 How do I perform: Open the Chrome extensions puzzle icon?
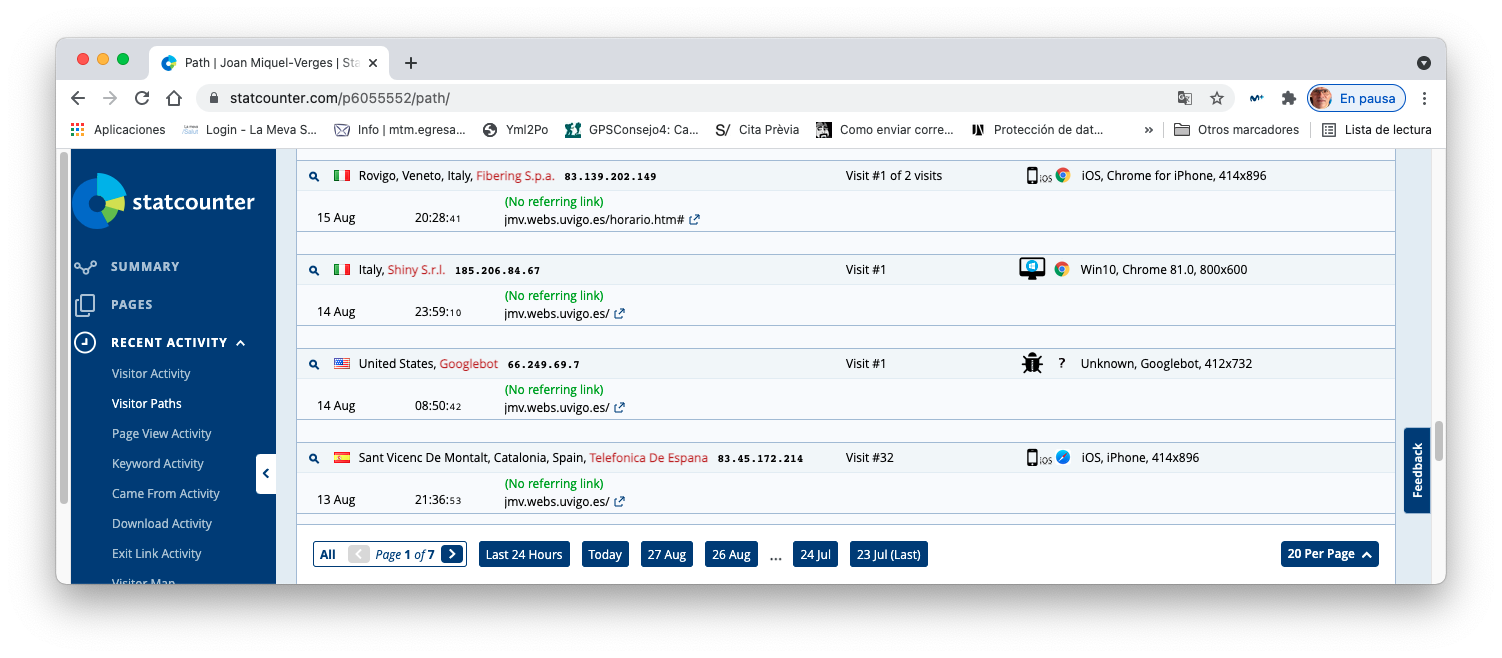tap(1289, 98)
